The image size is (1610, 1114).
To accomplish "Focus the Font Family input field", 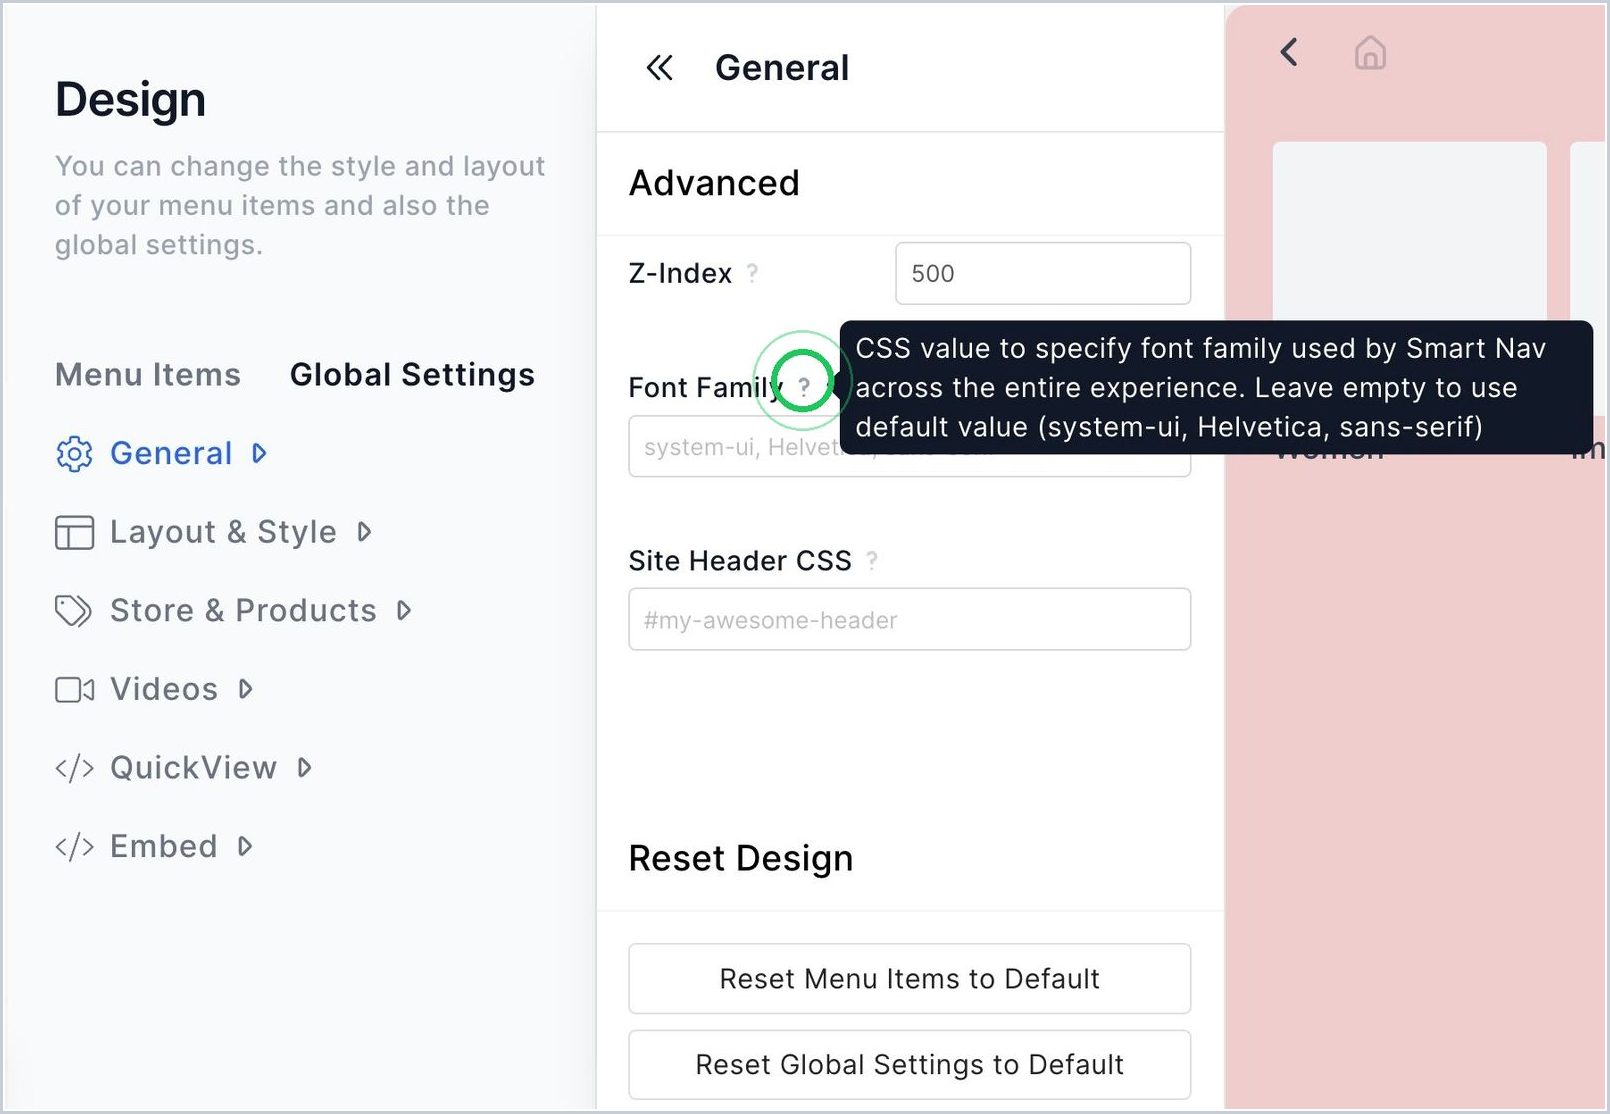I will coord(909,447).
